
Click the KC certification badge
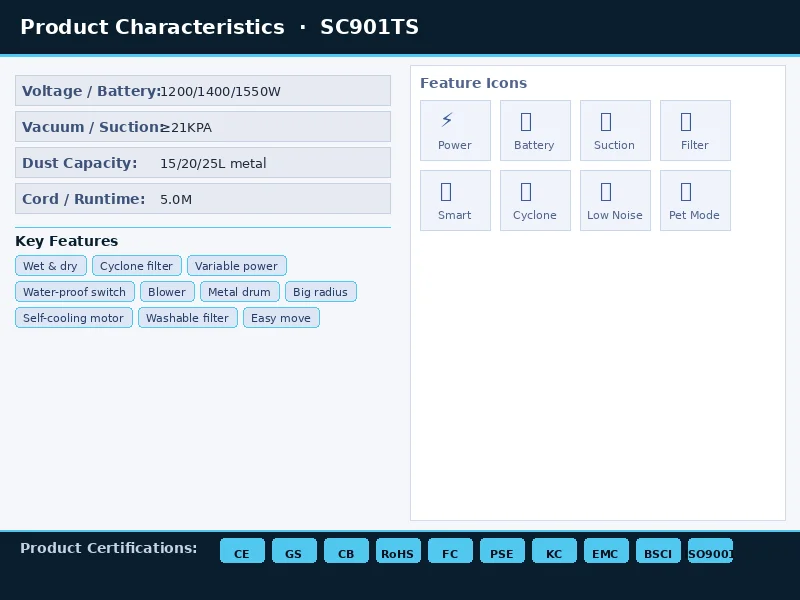[555, 551]
